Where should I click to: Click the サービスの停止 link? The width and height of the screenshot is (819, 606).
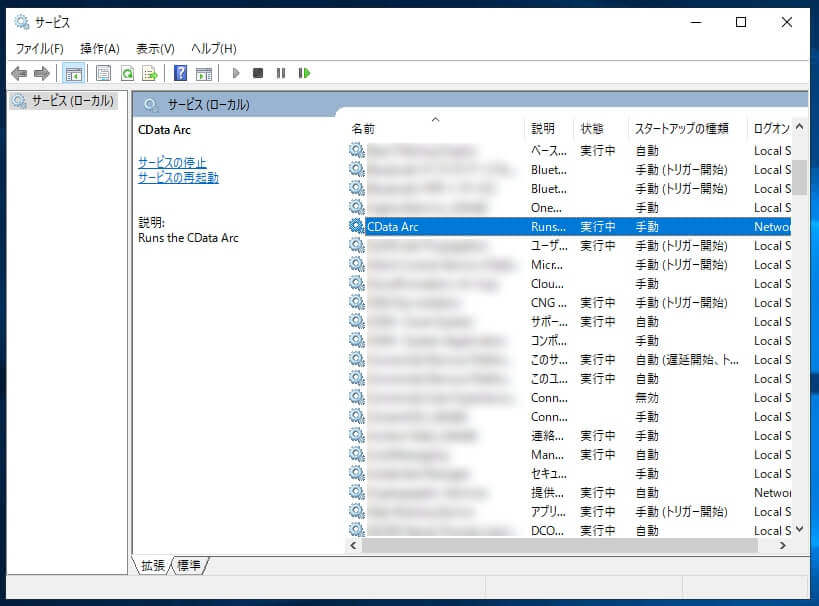pyautogui.click(x=172, y=162)
